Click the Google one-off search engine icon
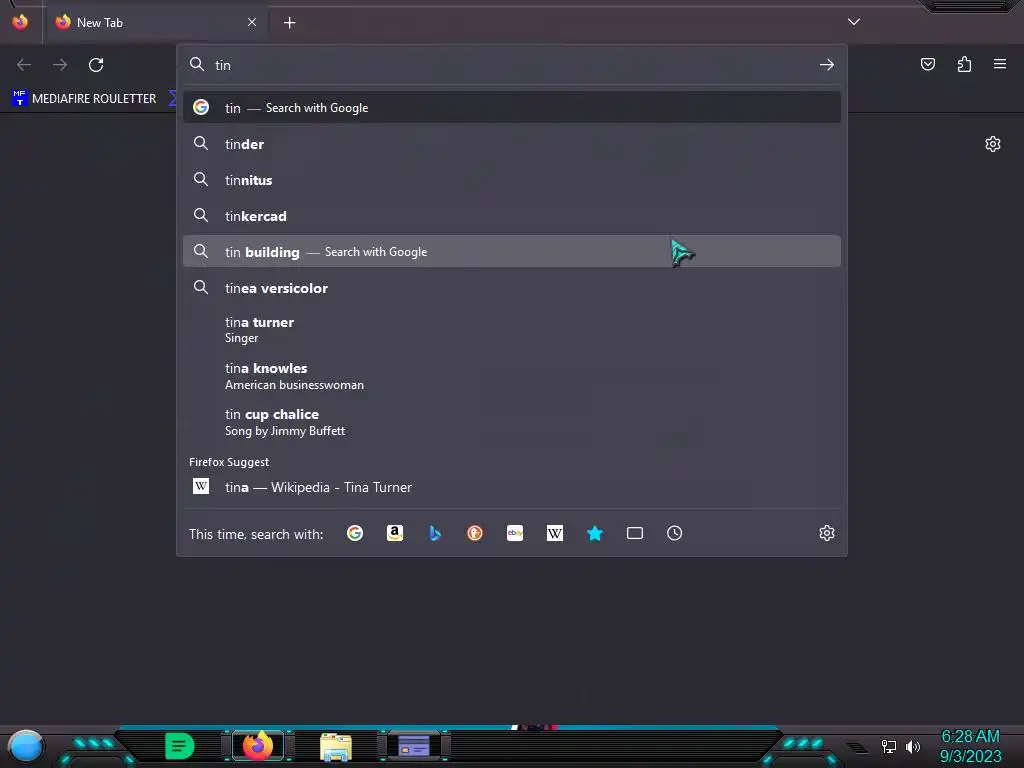Screen dimensions: 1024x768 (355, 534)
